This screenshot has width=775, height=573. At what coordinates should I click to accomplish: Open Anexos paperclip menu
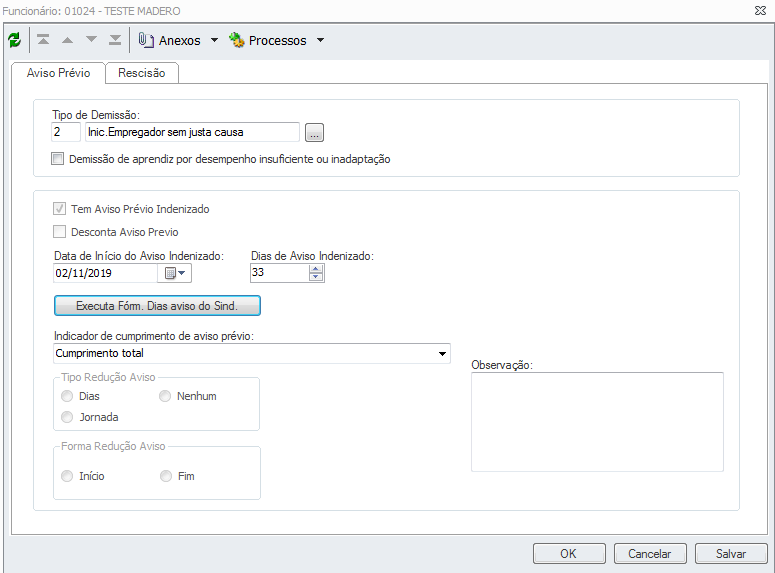(169, 40)
